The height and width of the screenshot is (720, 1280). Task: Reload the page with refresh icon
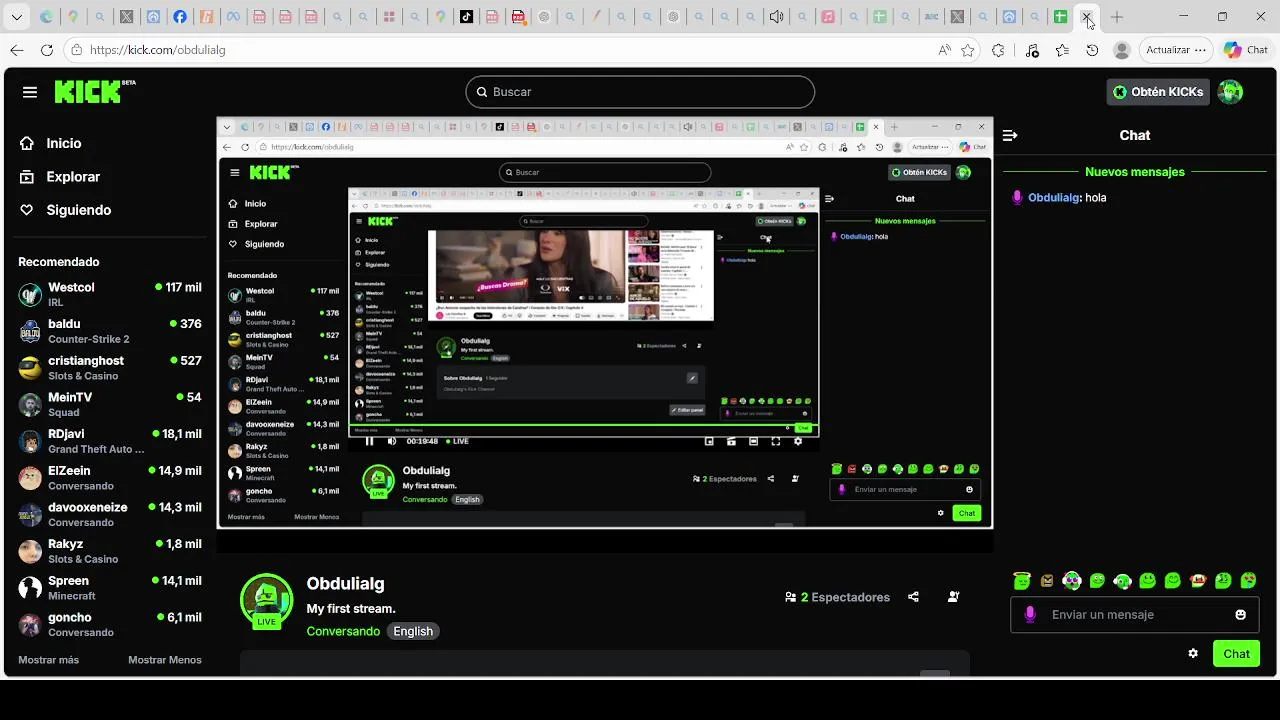(47, 50)
